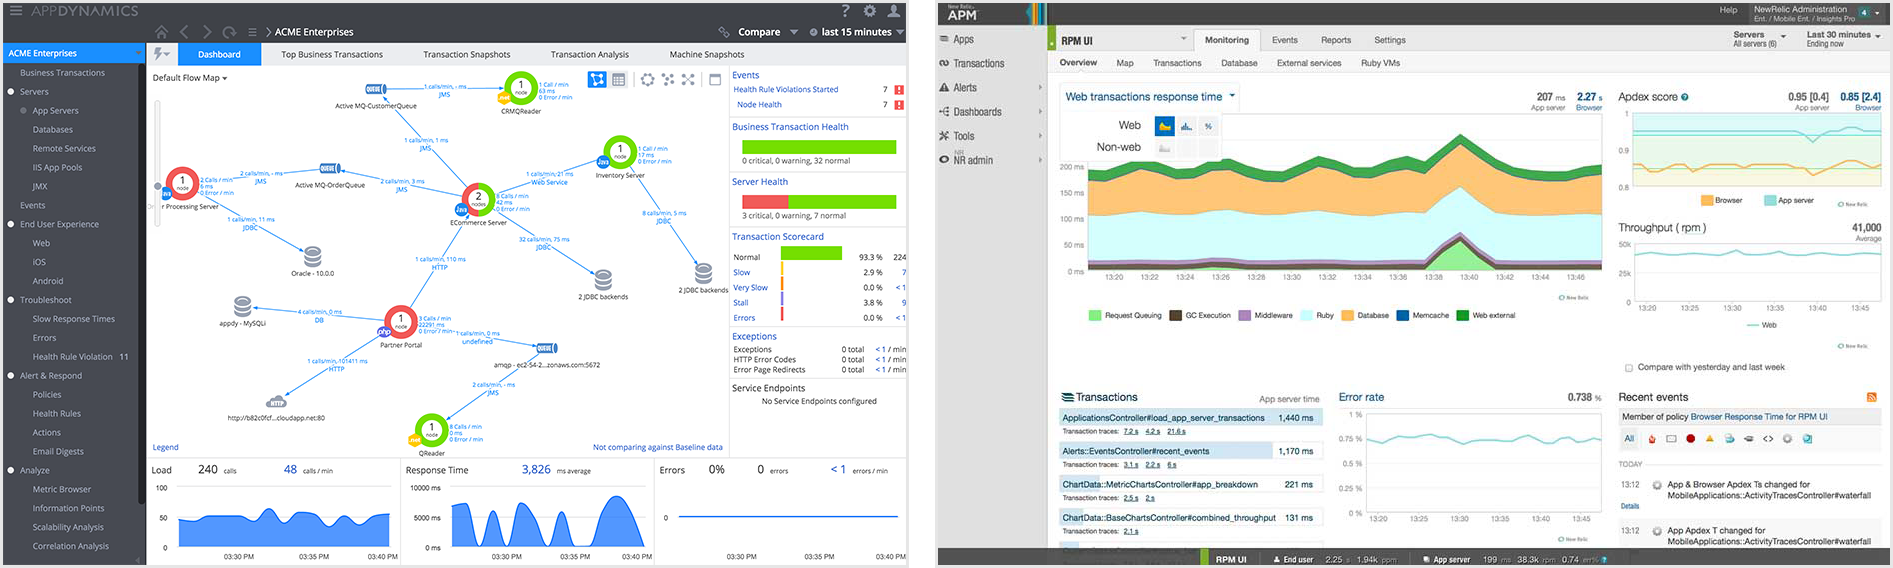Screen dimensions: 1893x568
Task: Select the Non-web area chart toggle
Action: point(1164,148)
